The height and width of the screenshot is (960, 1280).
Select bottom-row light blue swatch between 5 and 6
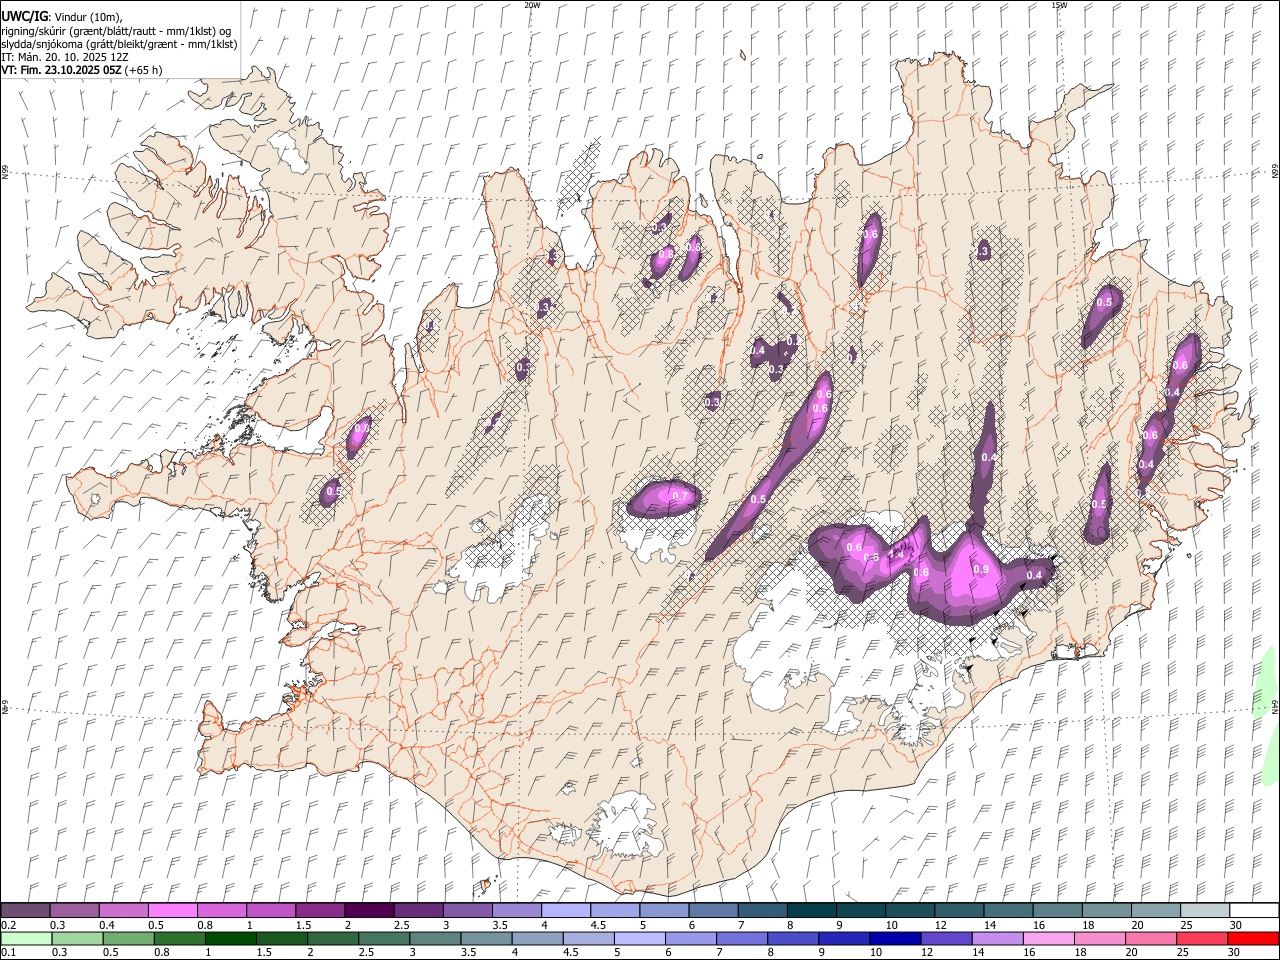639,938
